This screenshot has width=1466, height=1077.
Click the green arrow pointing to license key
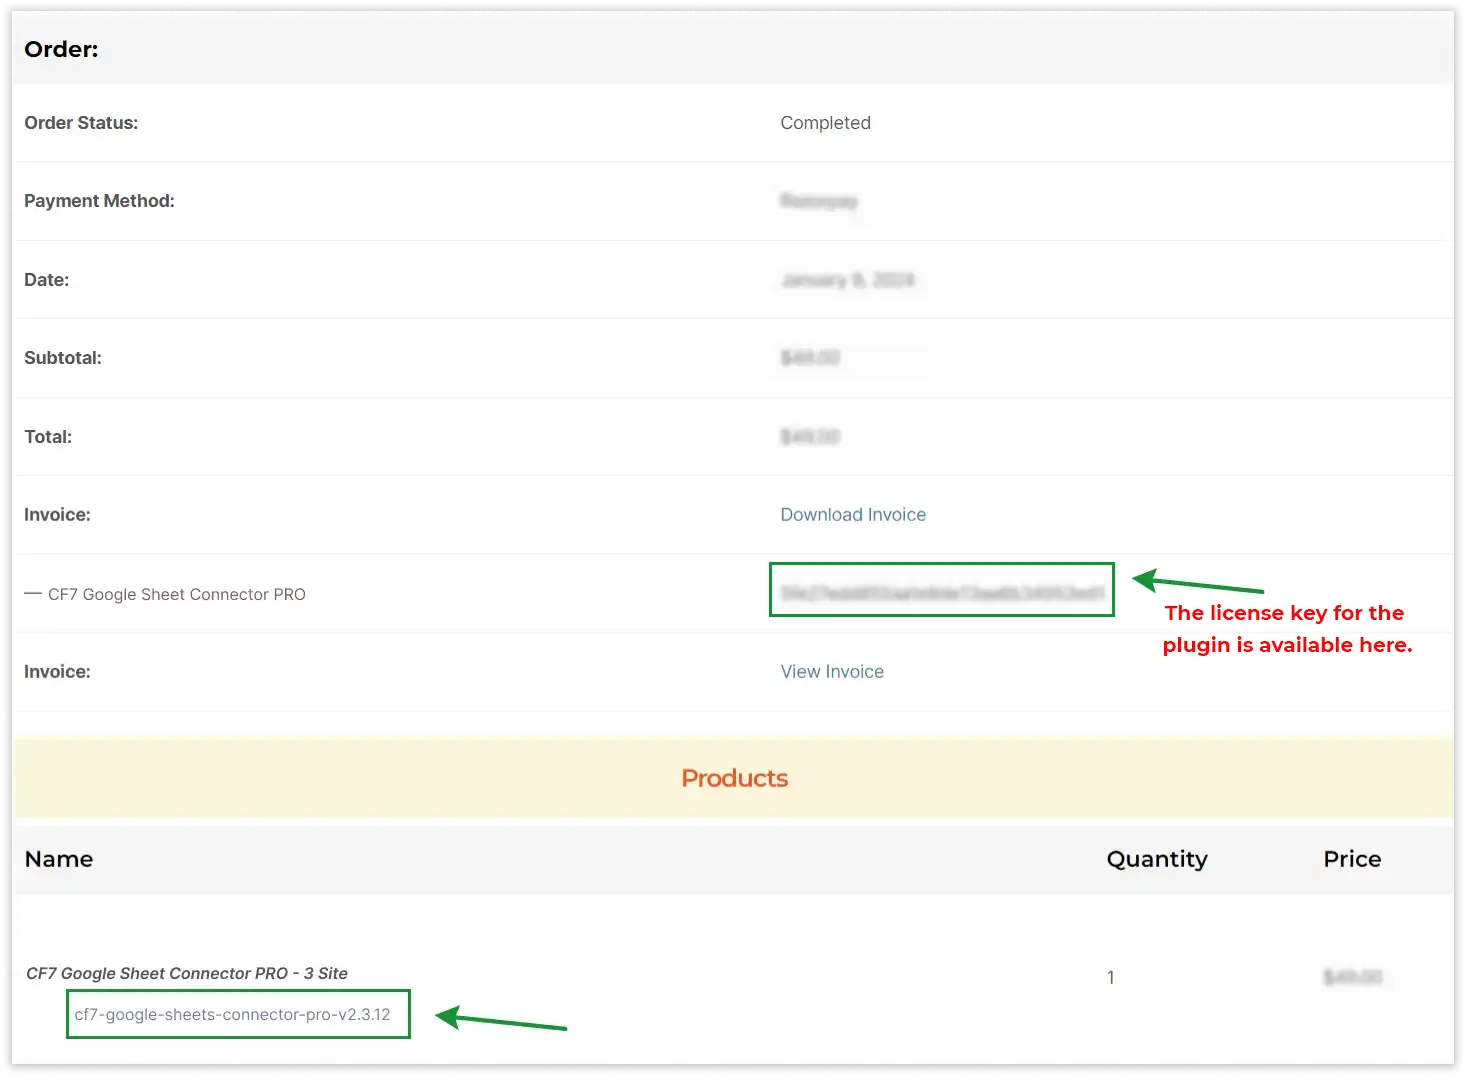pyautogui.click(x=1198, y=583)
